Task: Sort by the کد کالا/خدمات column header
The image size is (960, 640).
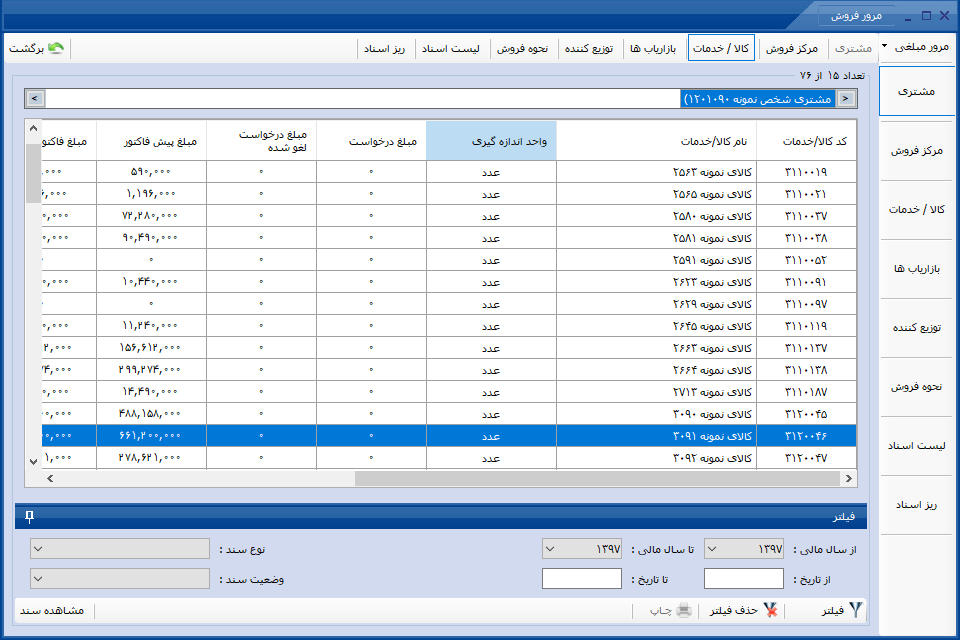Action: (806, 141)
